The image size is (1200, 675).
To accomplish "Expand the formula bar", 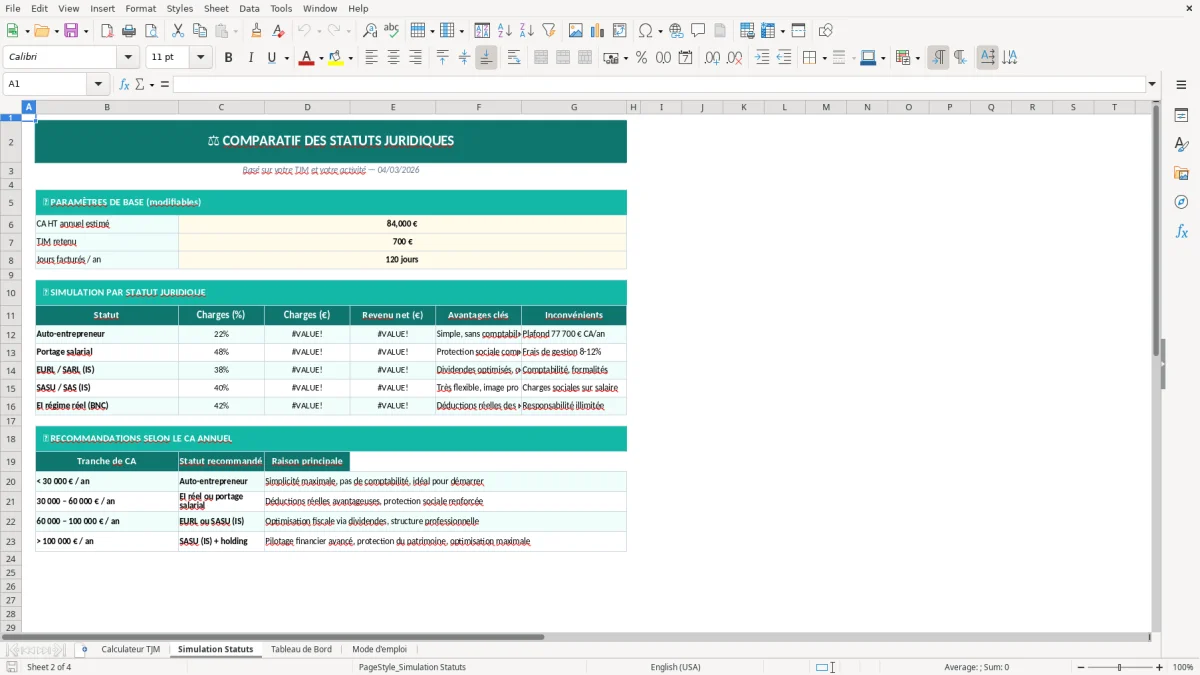I will [1152, 84].
